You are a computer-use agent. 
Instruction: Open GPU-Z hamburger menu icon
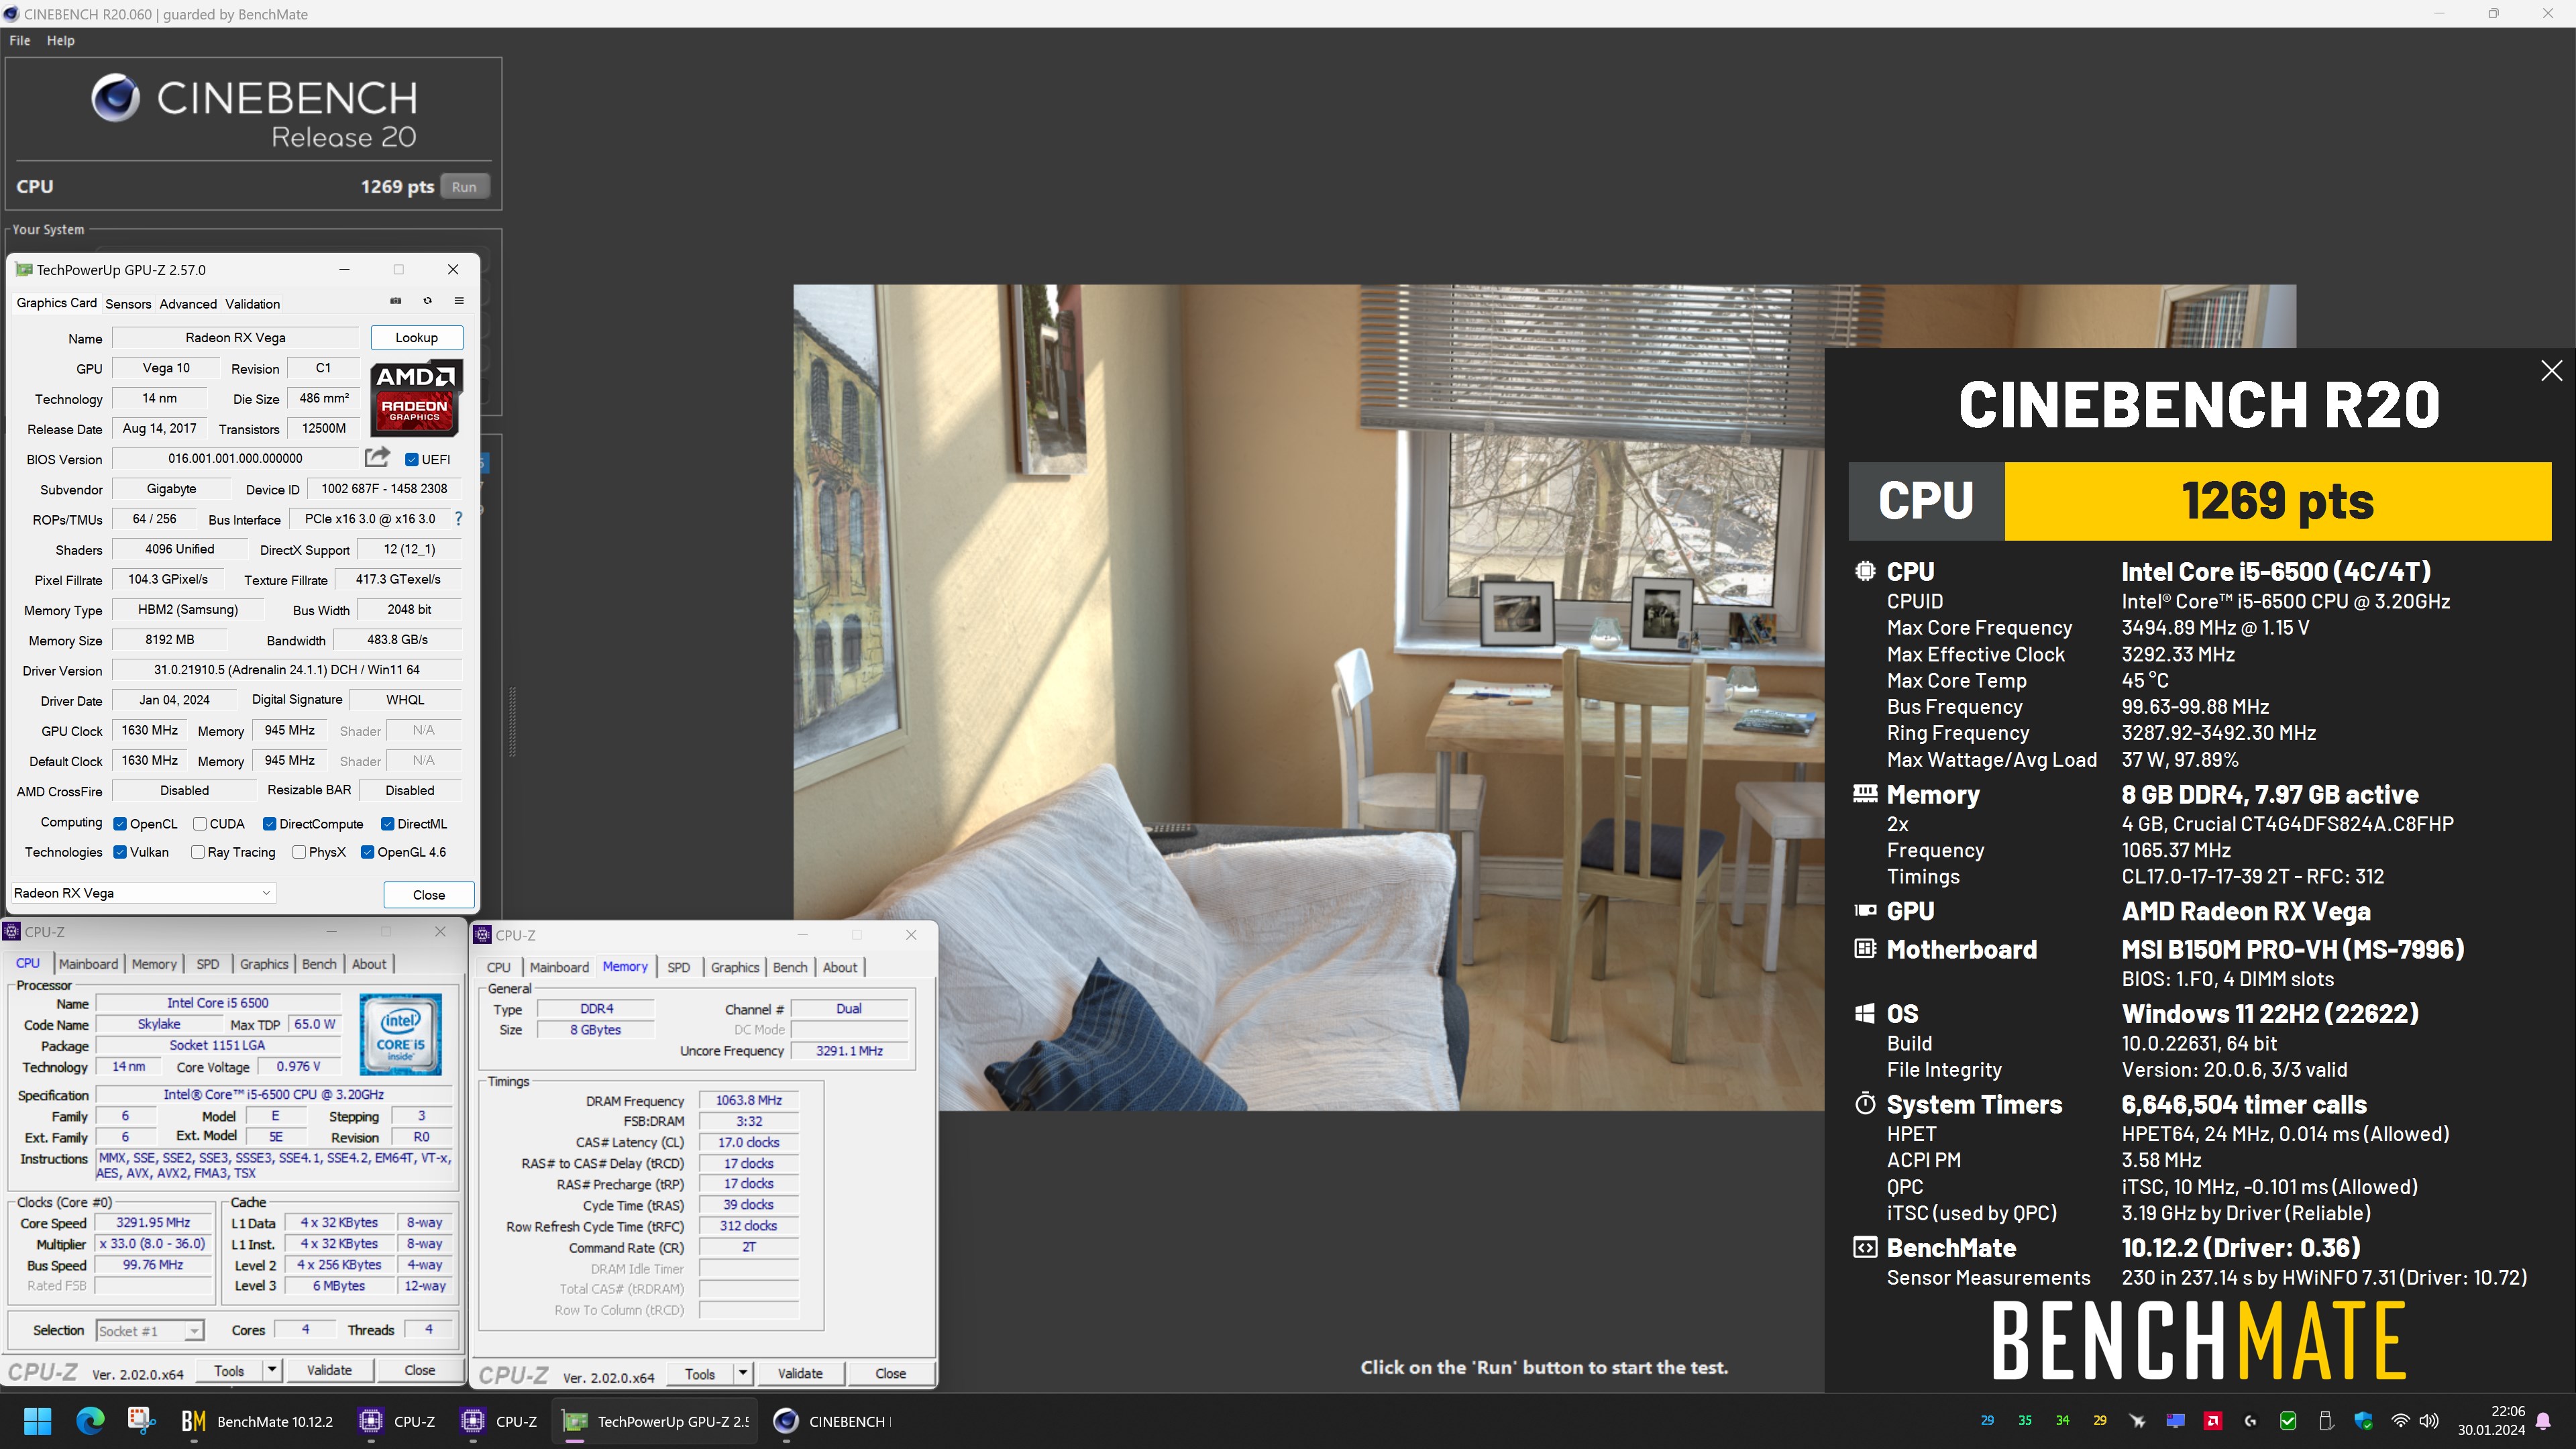pos(459,301)
